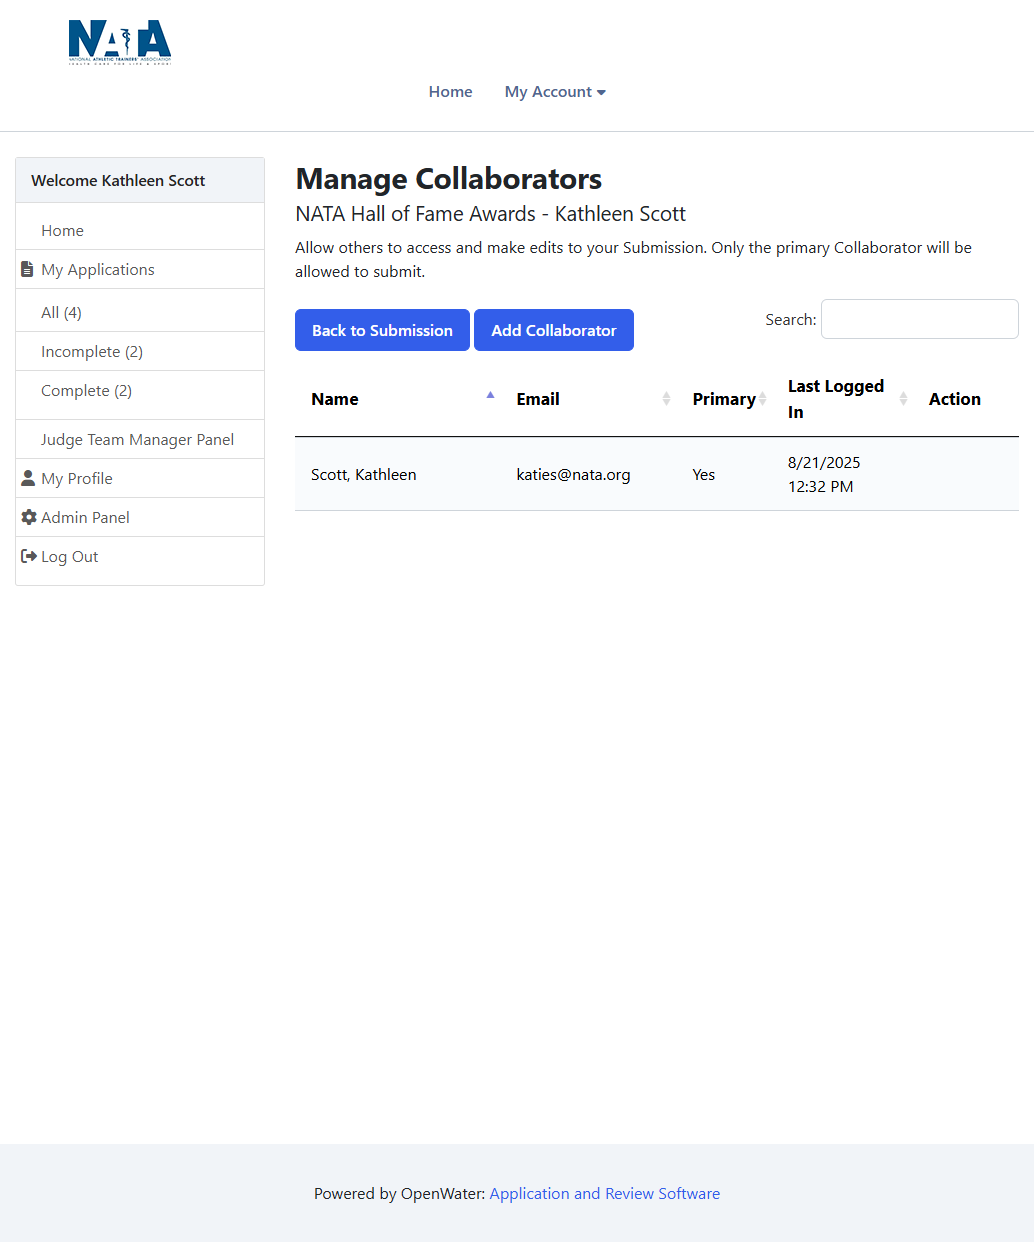Viewport: 1034px width, 1242px height.
Task: Click the document icon beside My Applications
Action: (x=27, y=269)
